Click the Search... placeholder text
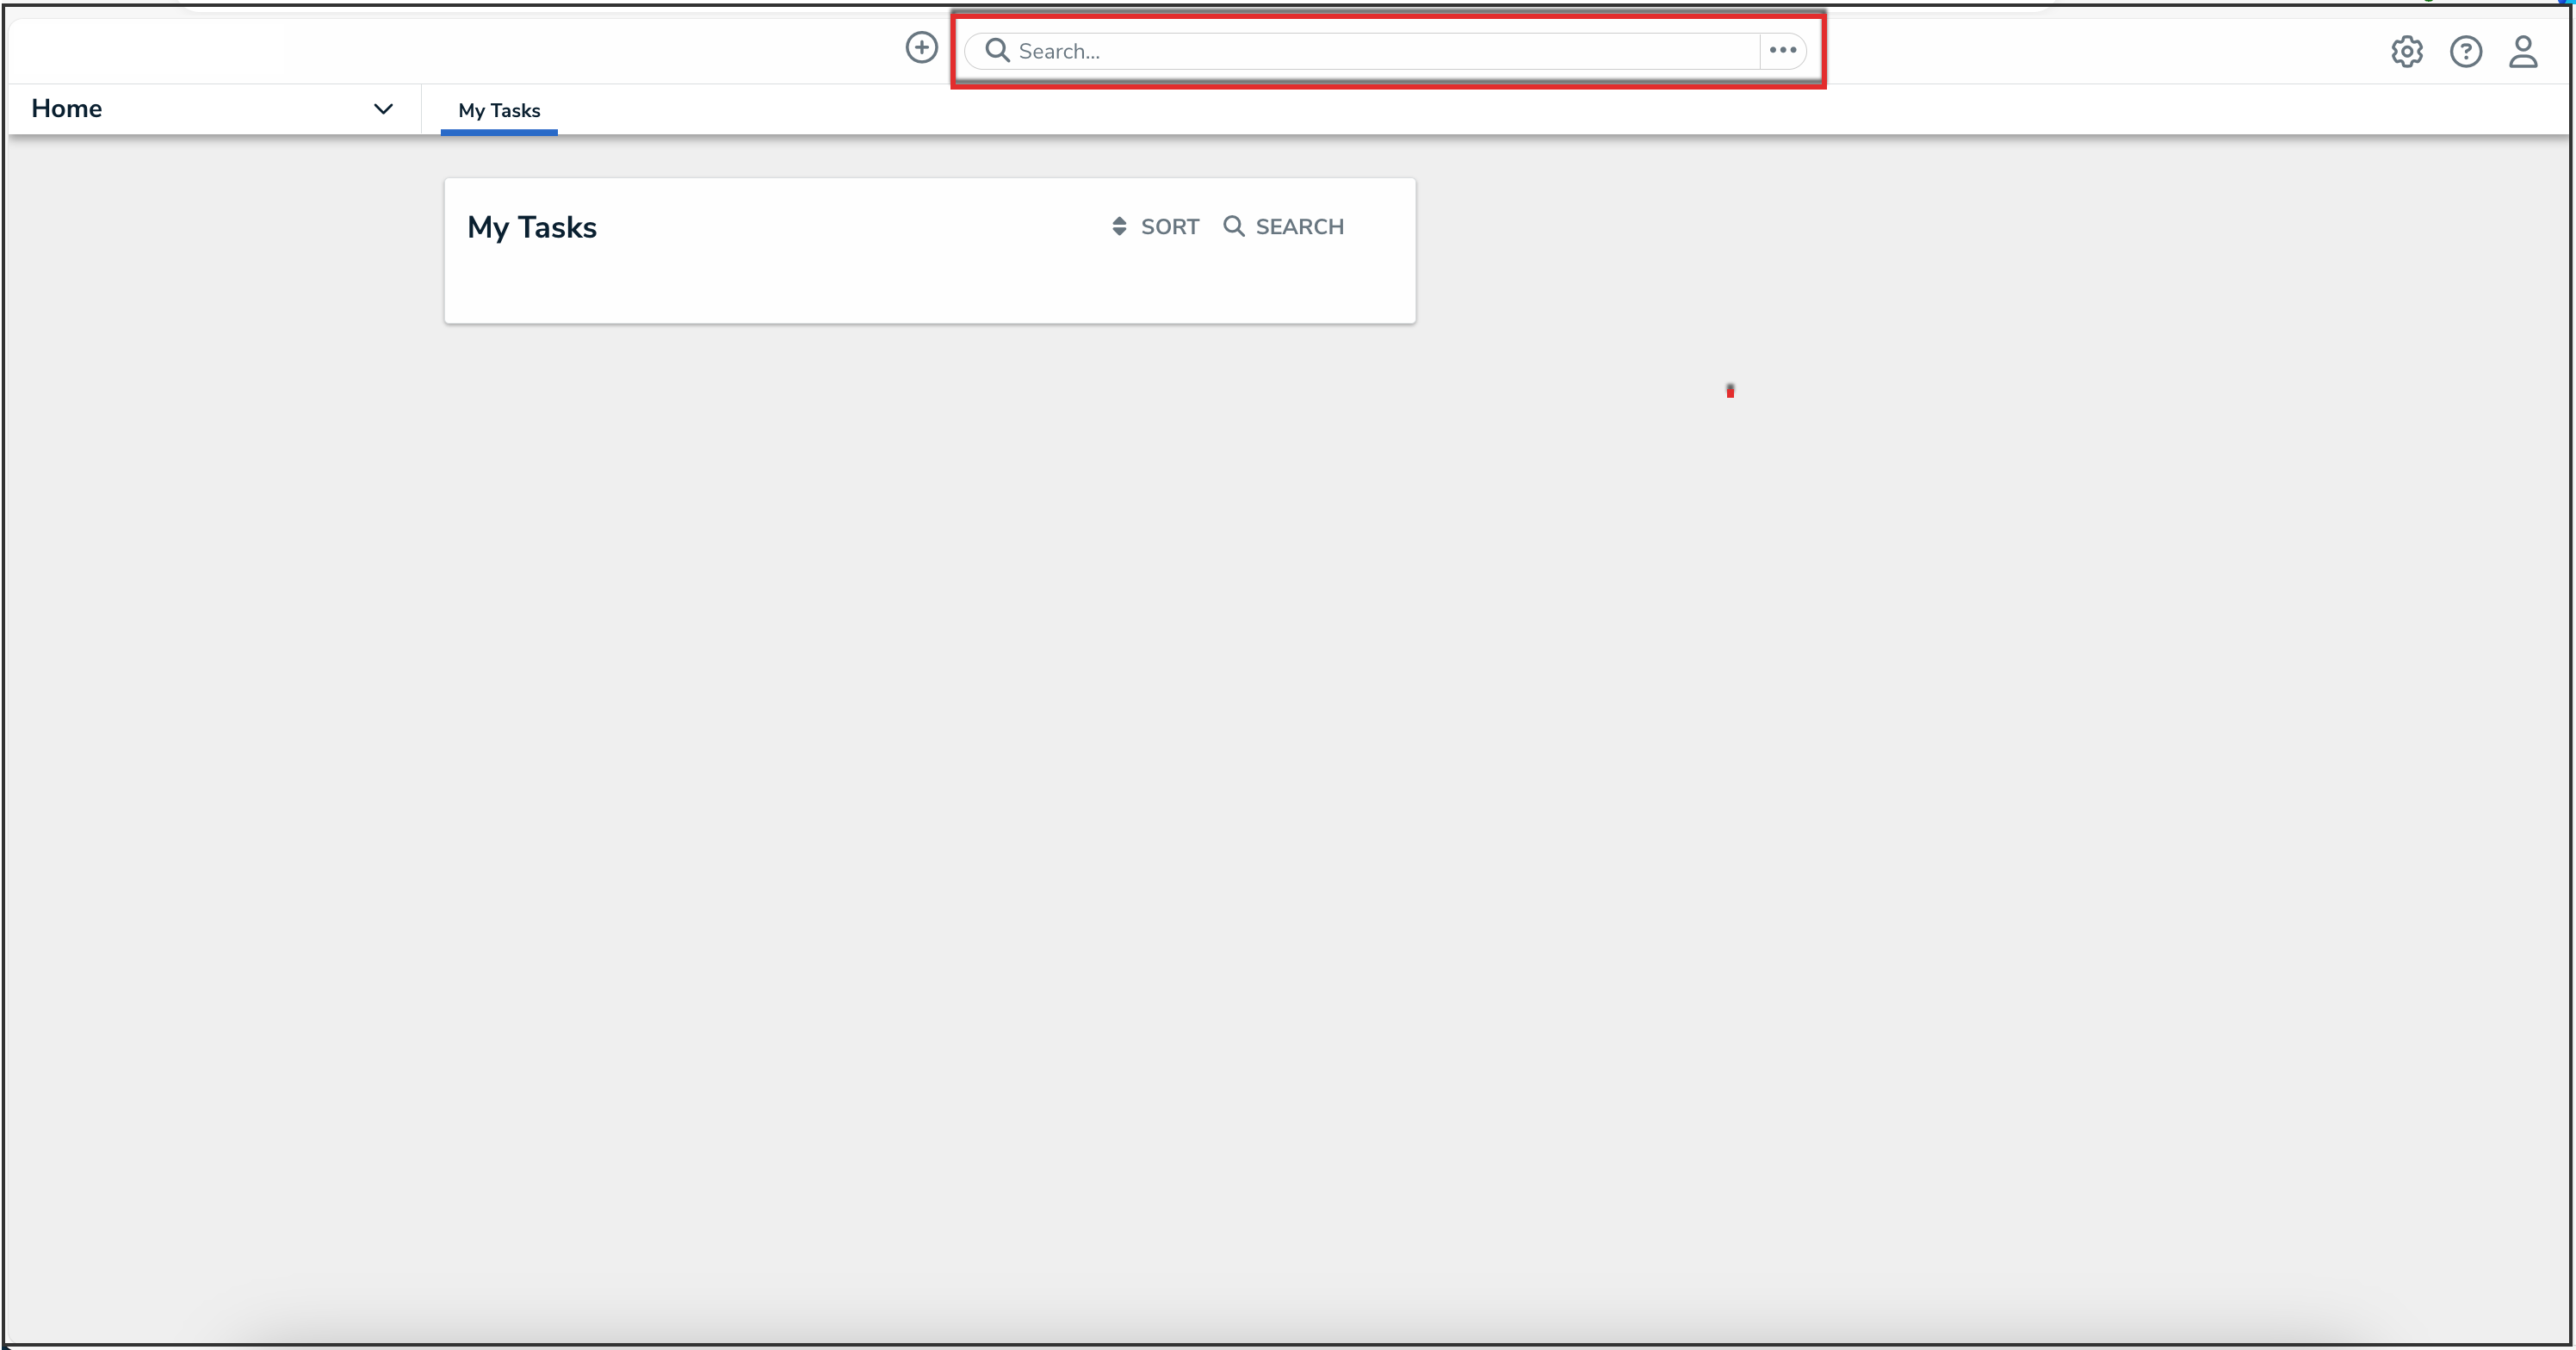Screen dimensions: 2576x1350 1059,51
